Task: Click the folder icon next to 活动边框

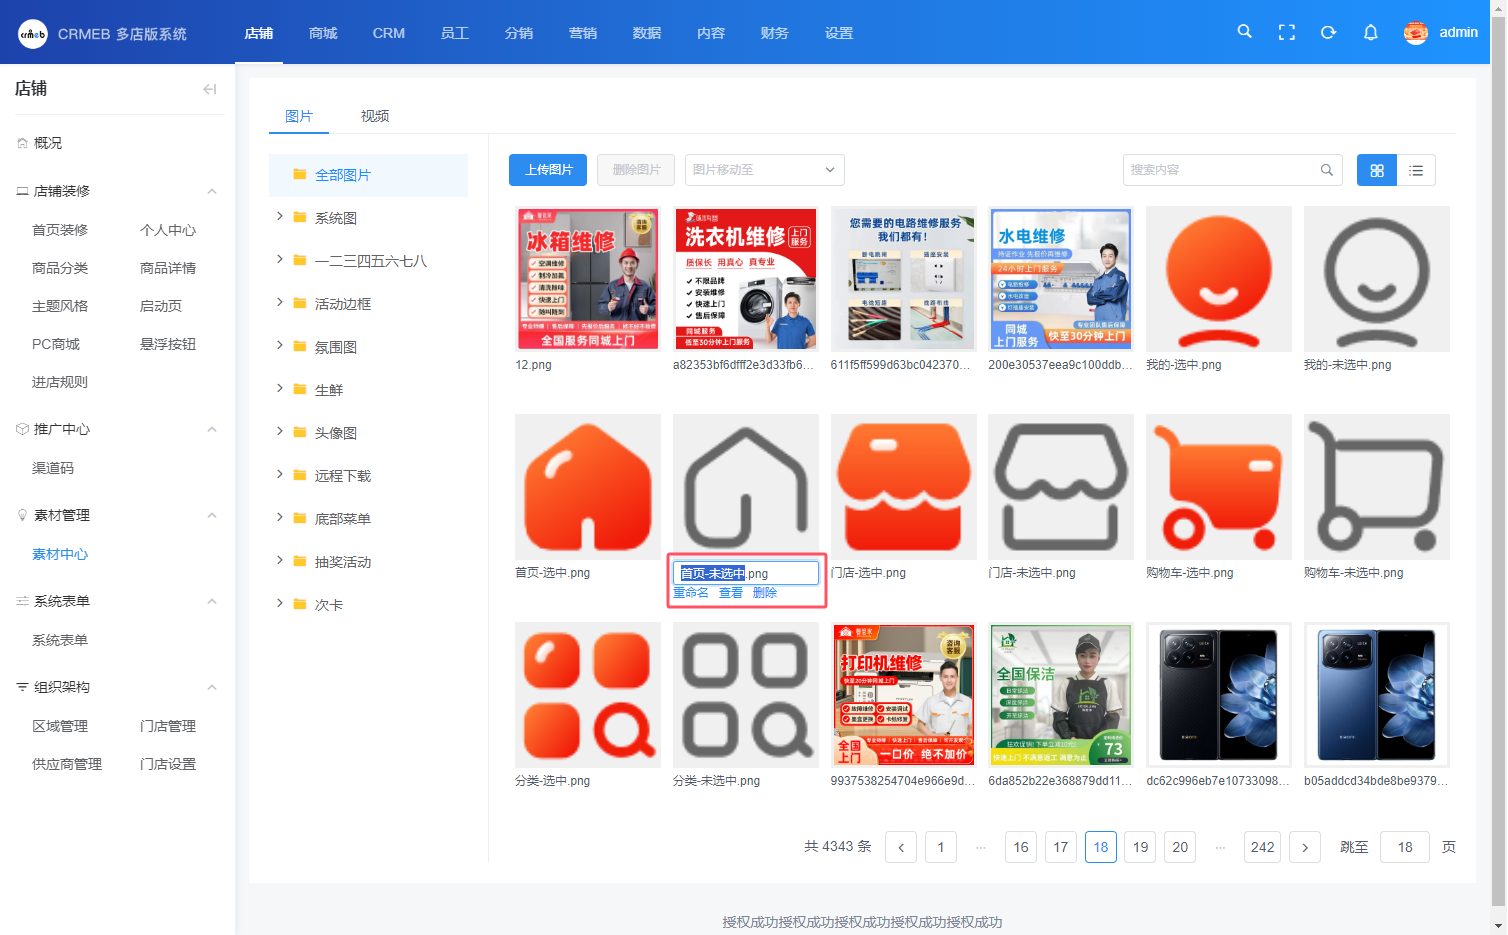Action: [x=299, y=303]
